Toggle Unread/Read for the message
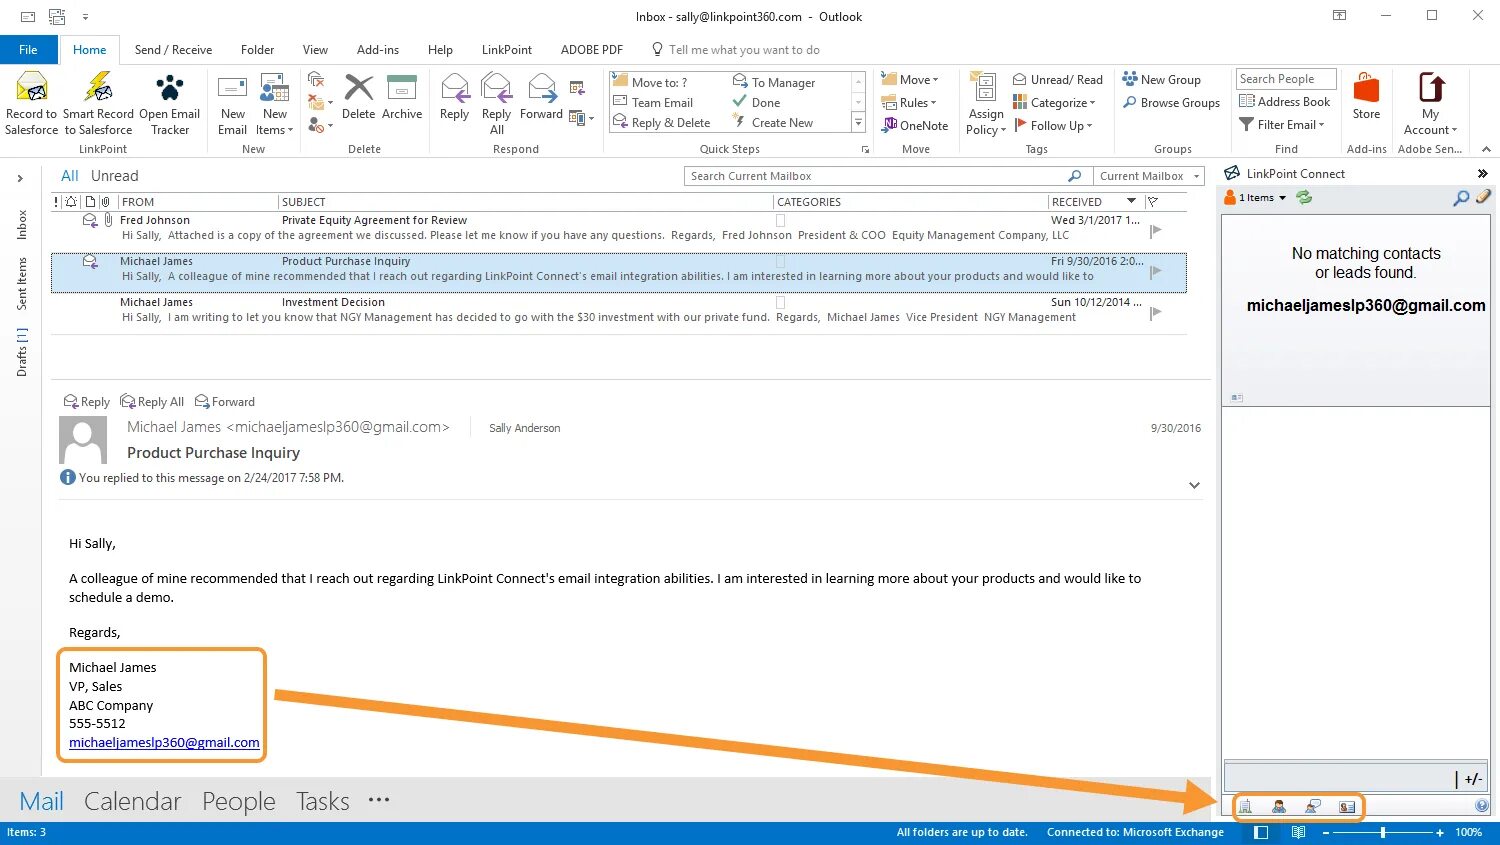This screenshot has width=1500, height=845. (1058, 79)
